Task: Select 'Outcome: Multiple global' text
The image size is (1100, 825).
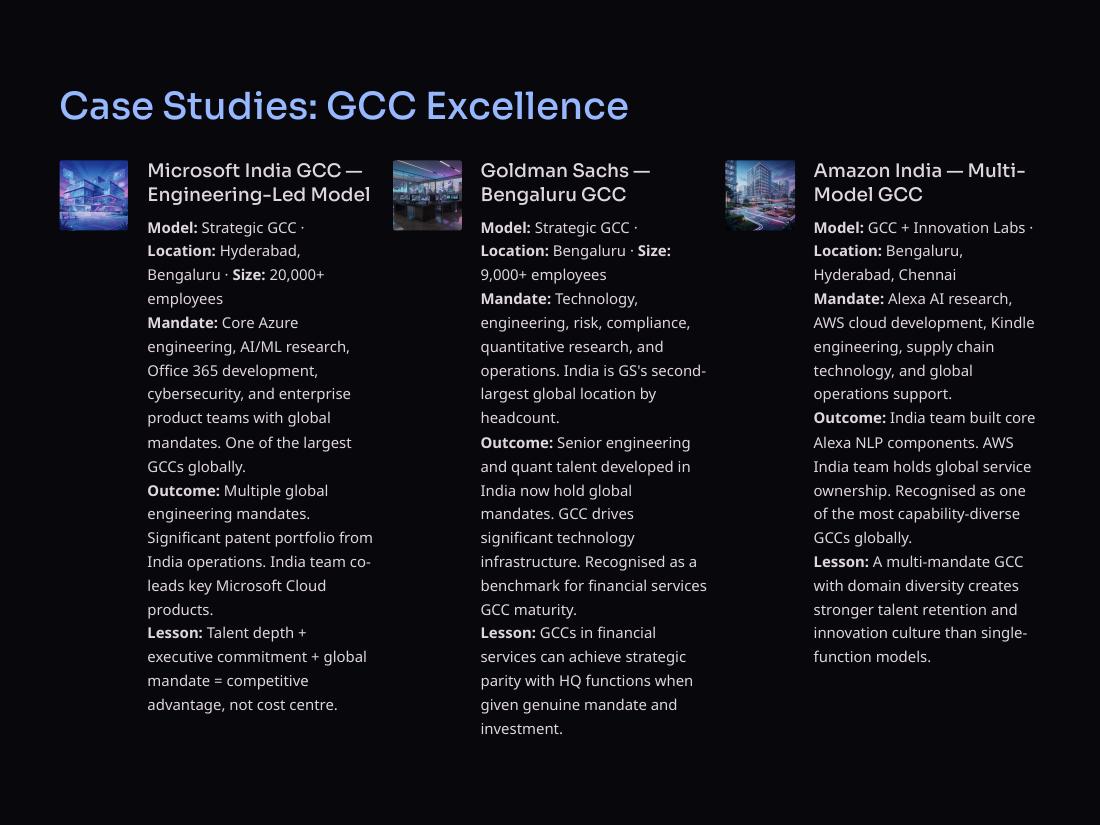Action: (238, 490)
